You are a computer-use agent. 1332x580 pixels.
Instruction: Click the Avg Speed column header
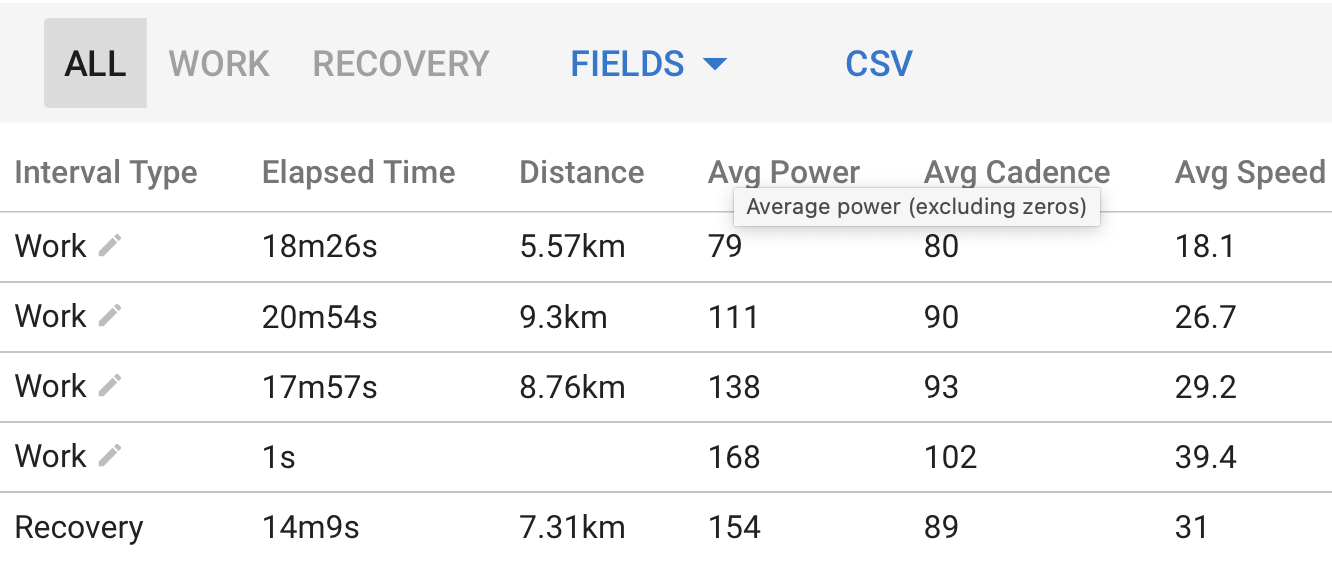[1250, 172]
